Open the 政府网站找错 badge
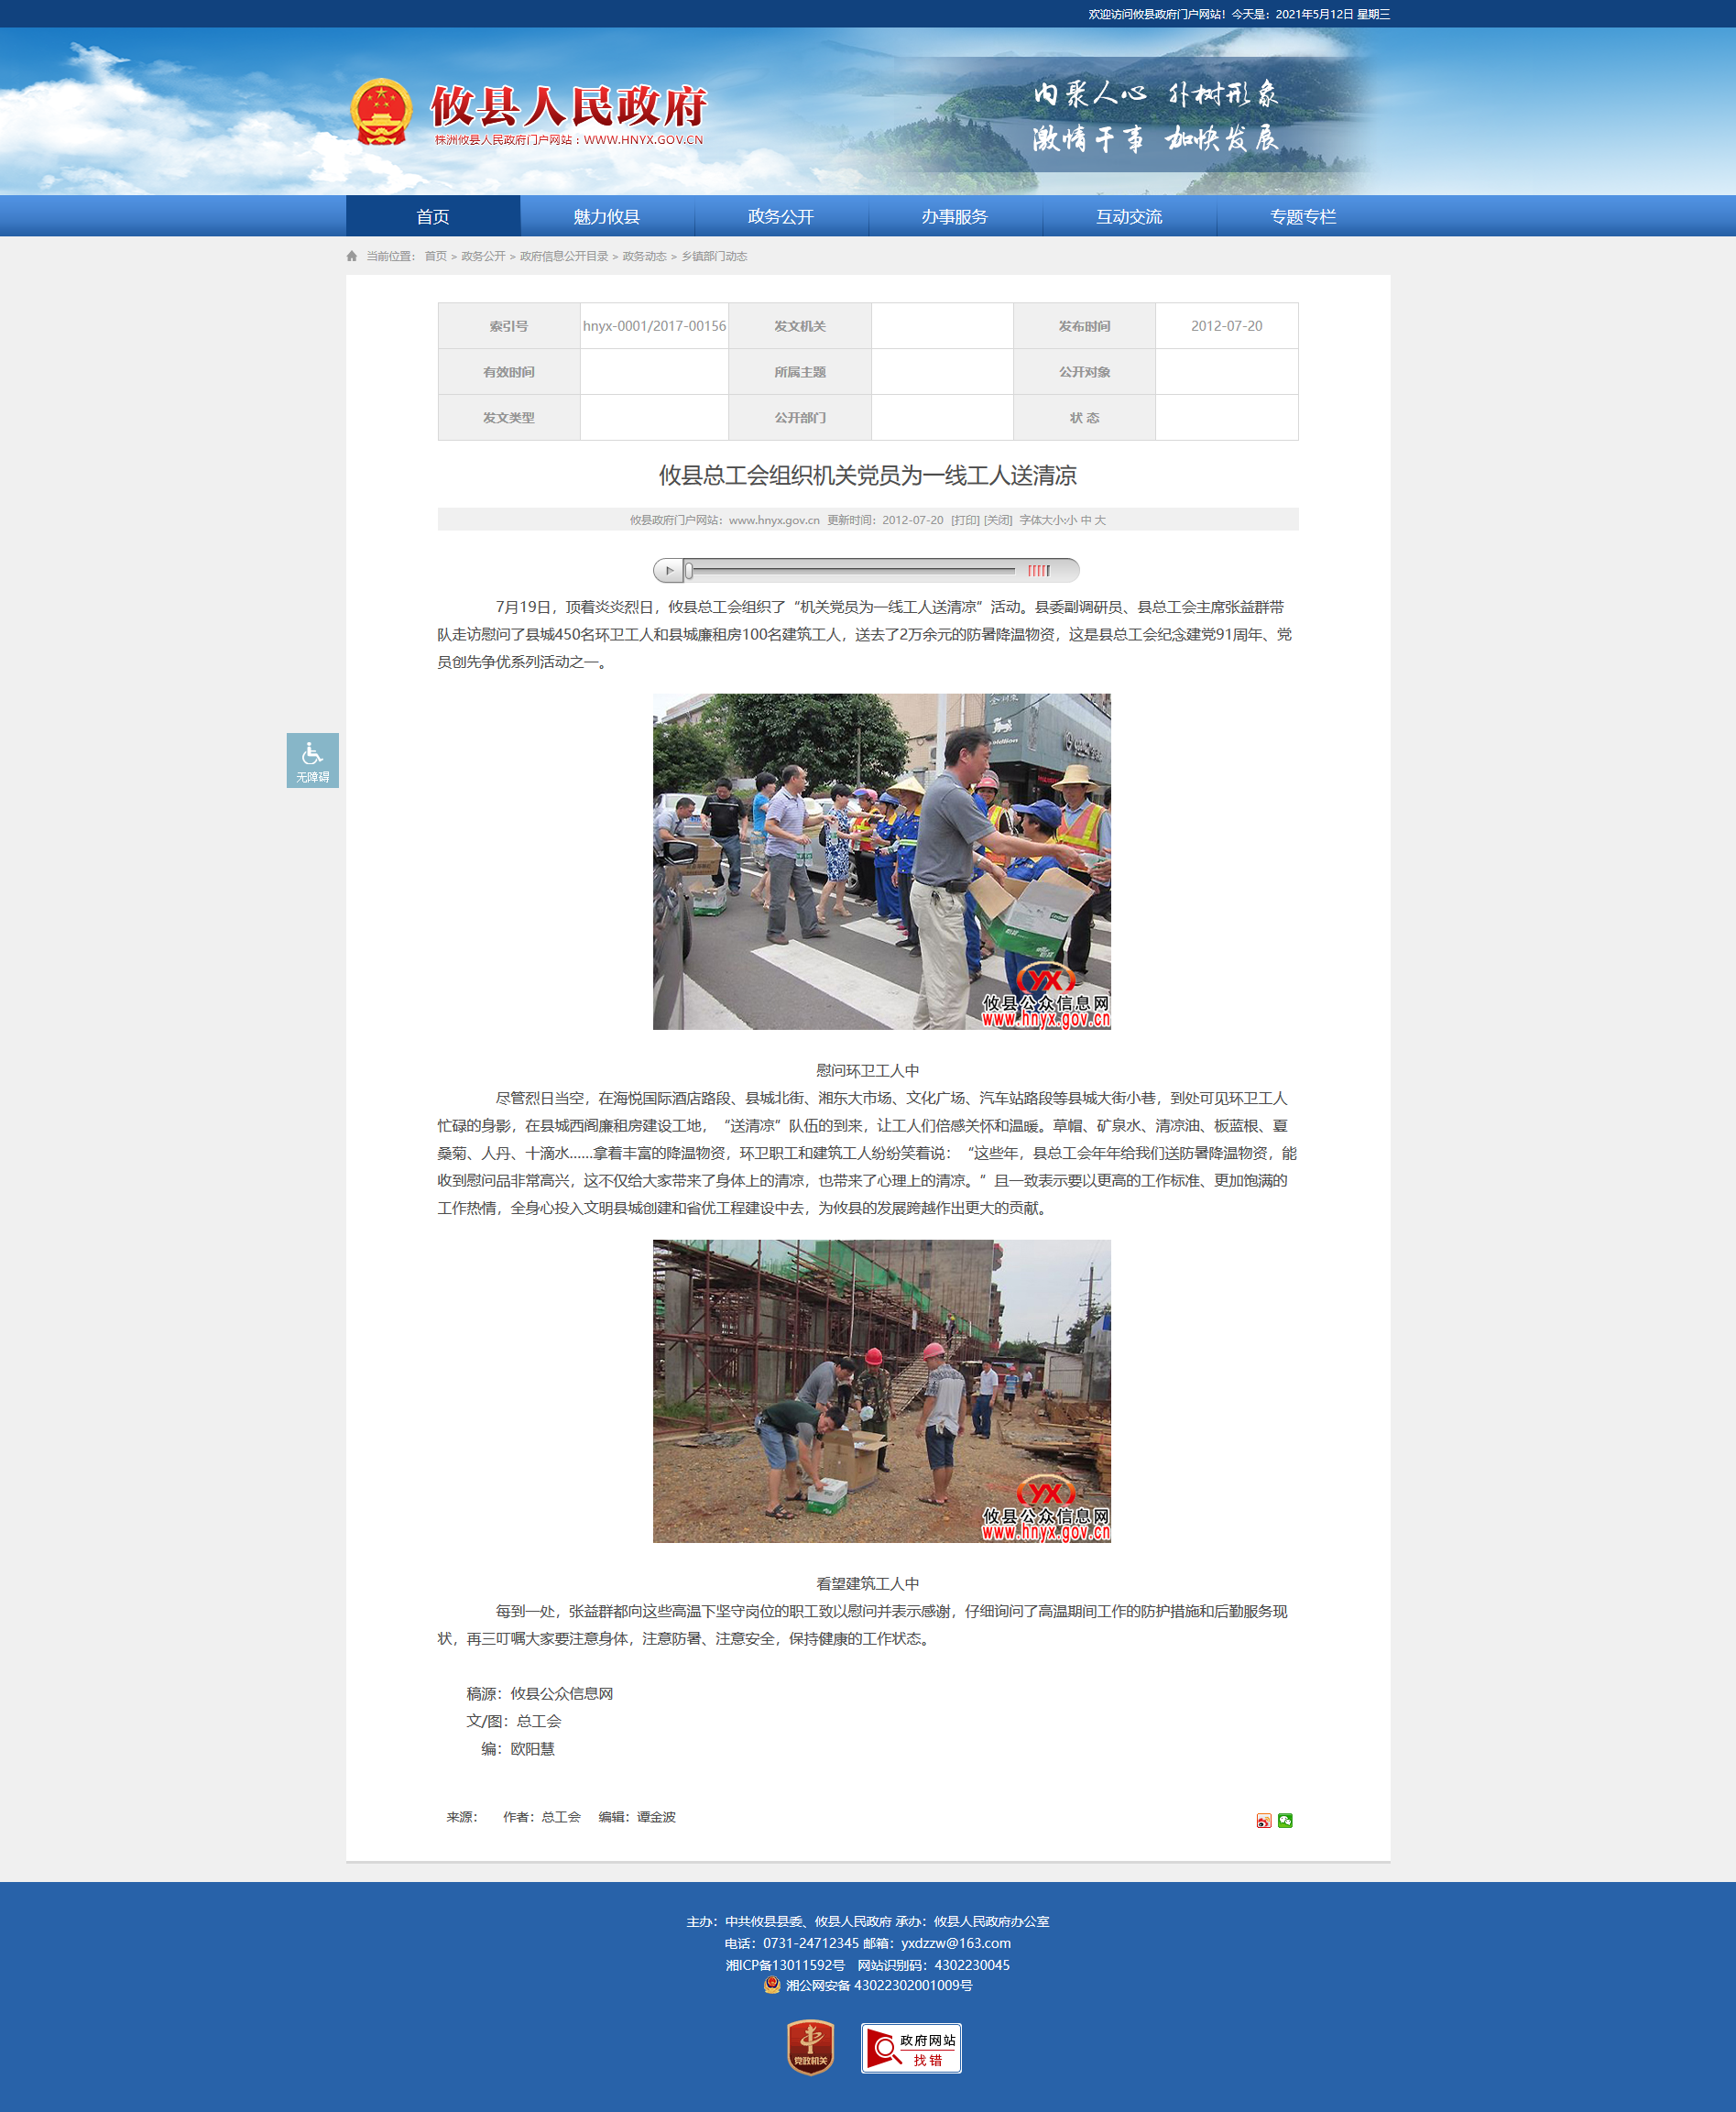The image size is (1736, 2112). click(911, 2047)
